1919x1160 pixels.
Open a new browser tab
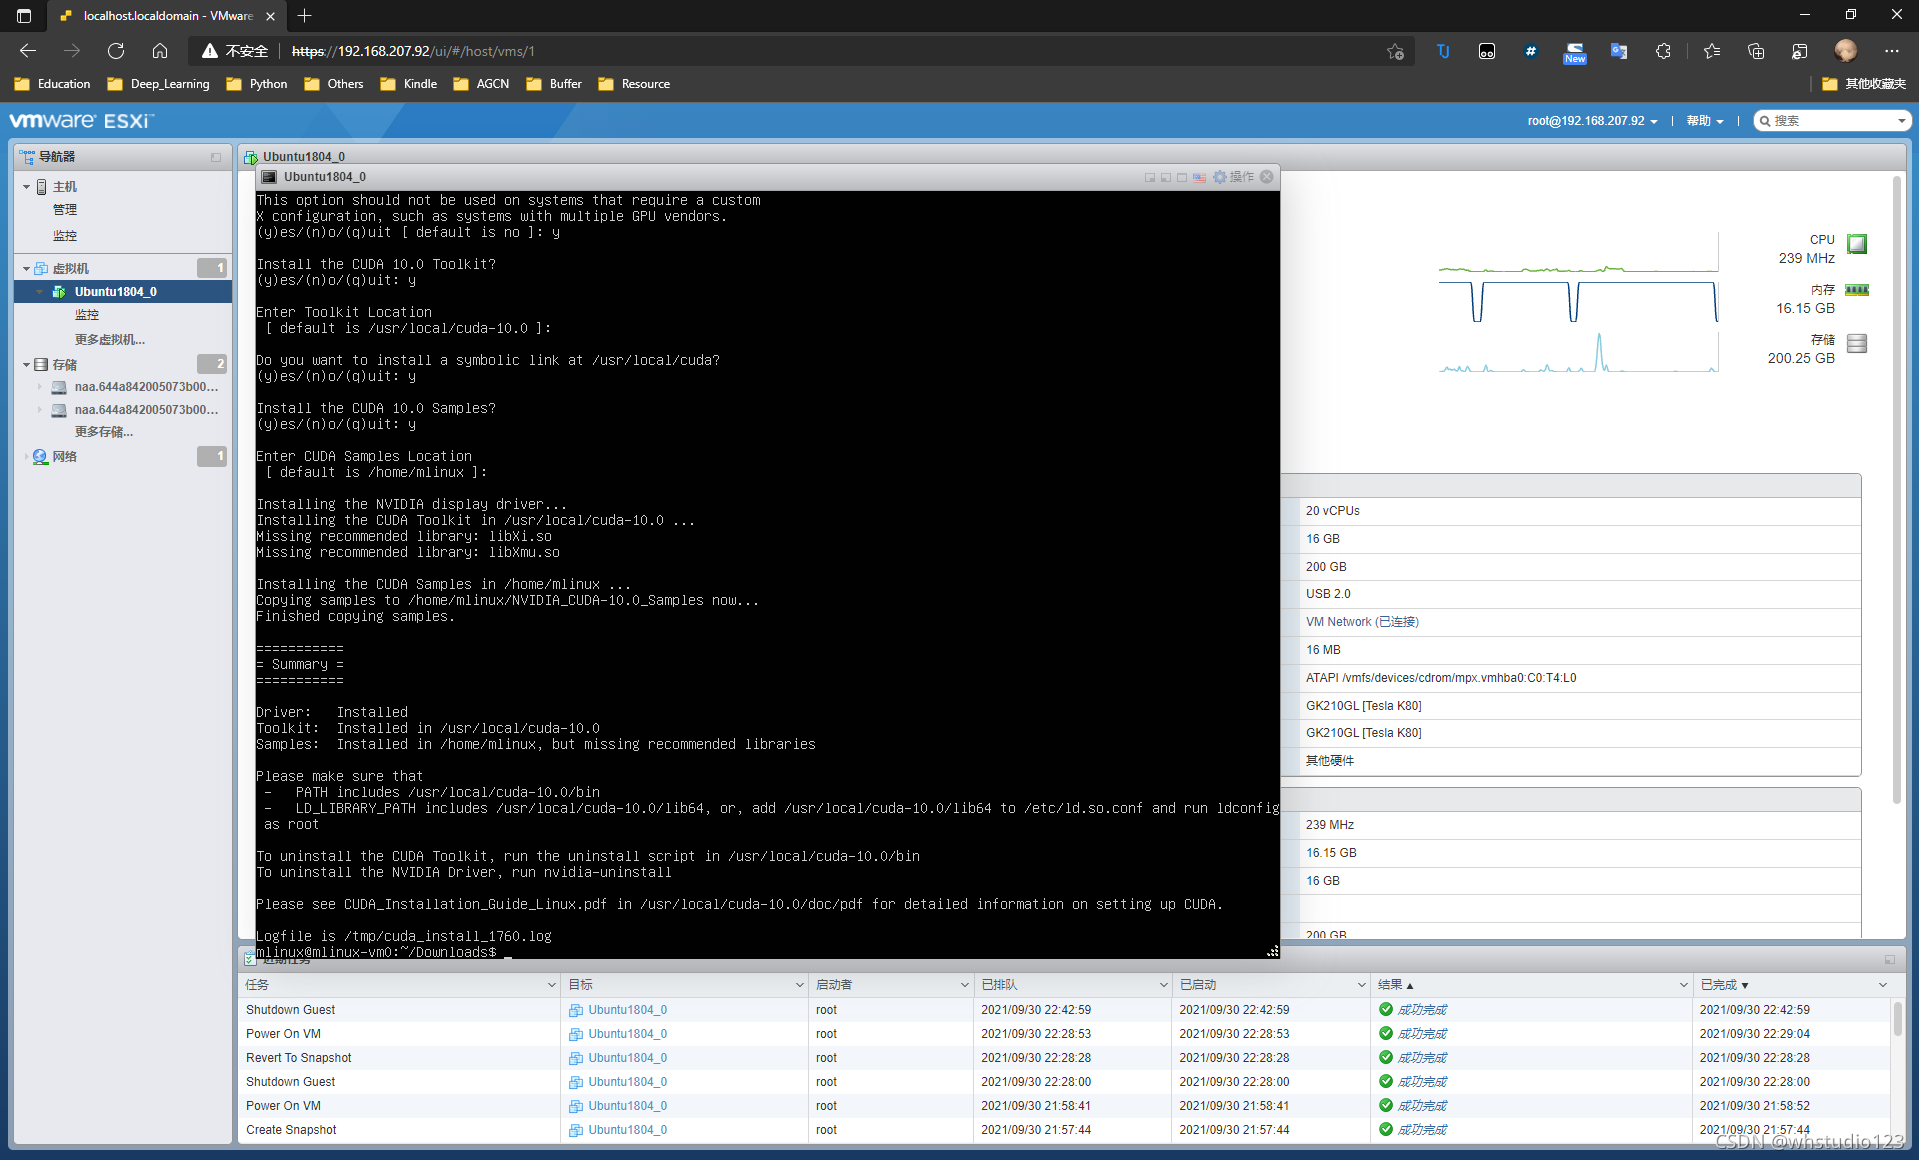point(304,15)
